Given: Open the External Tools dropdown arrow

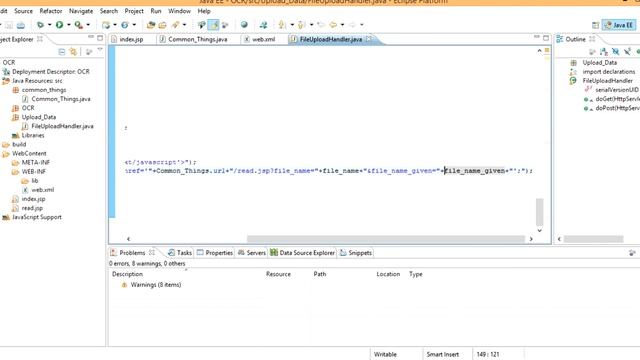Looking at the screenshot, I should pyautogui.click(x=88, y=25).
